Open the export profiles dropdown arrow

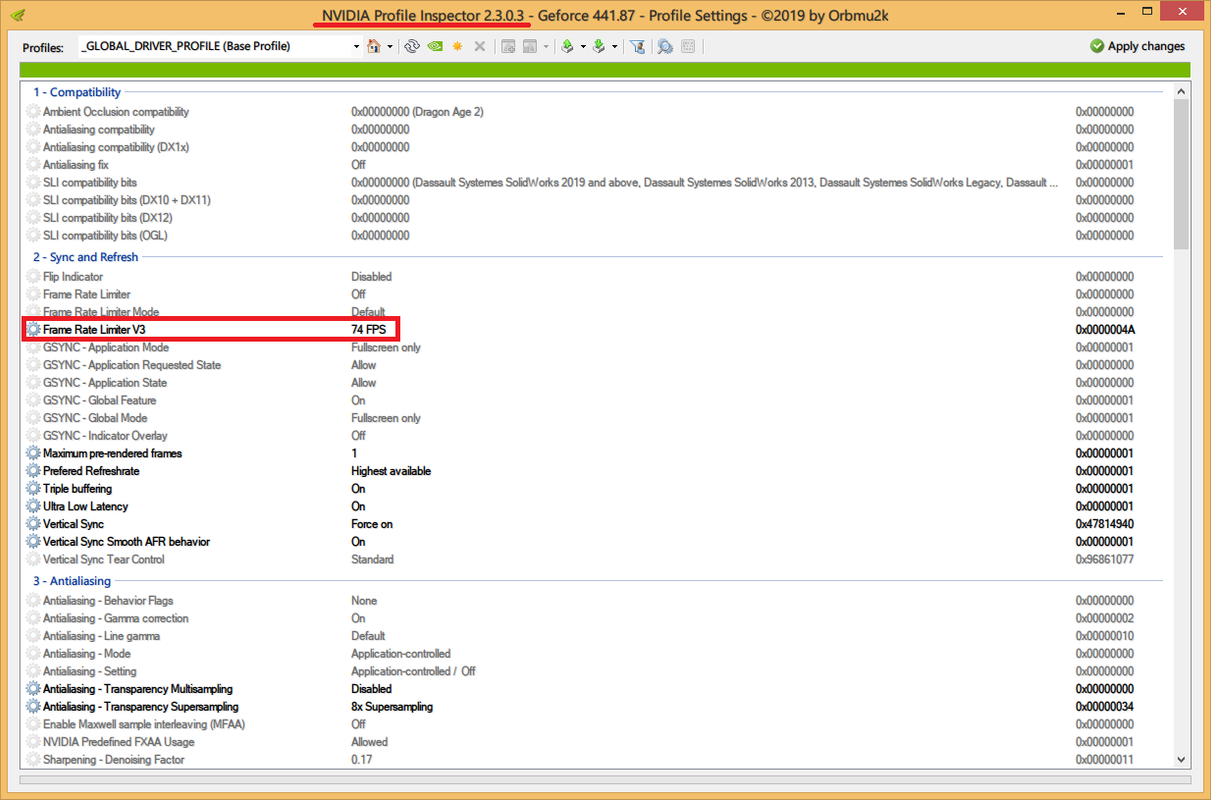pyautogui.click(x=583, y=46)
